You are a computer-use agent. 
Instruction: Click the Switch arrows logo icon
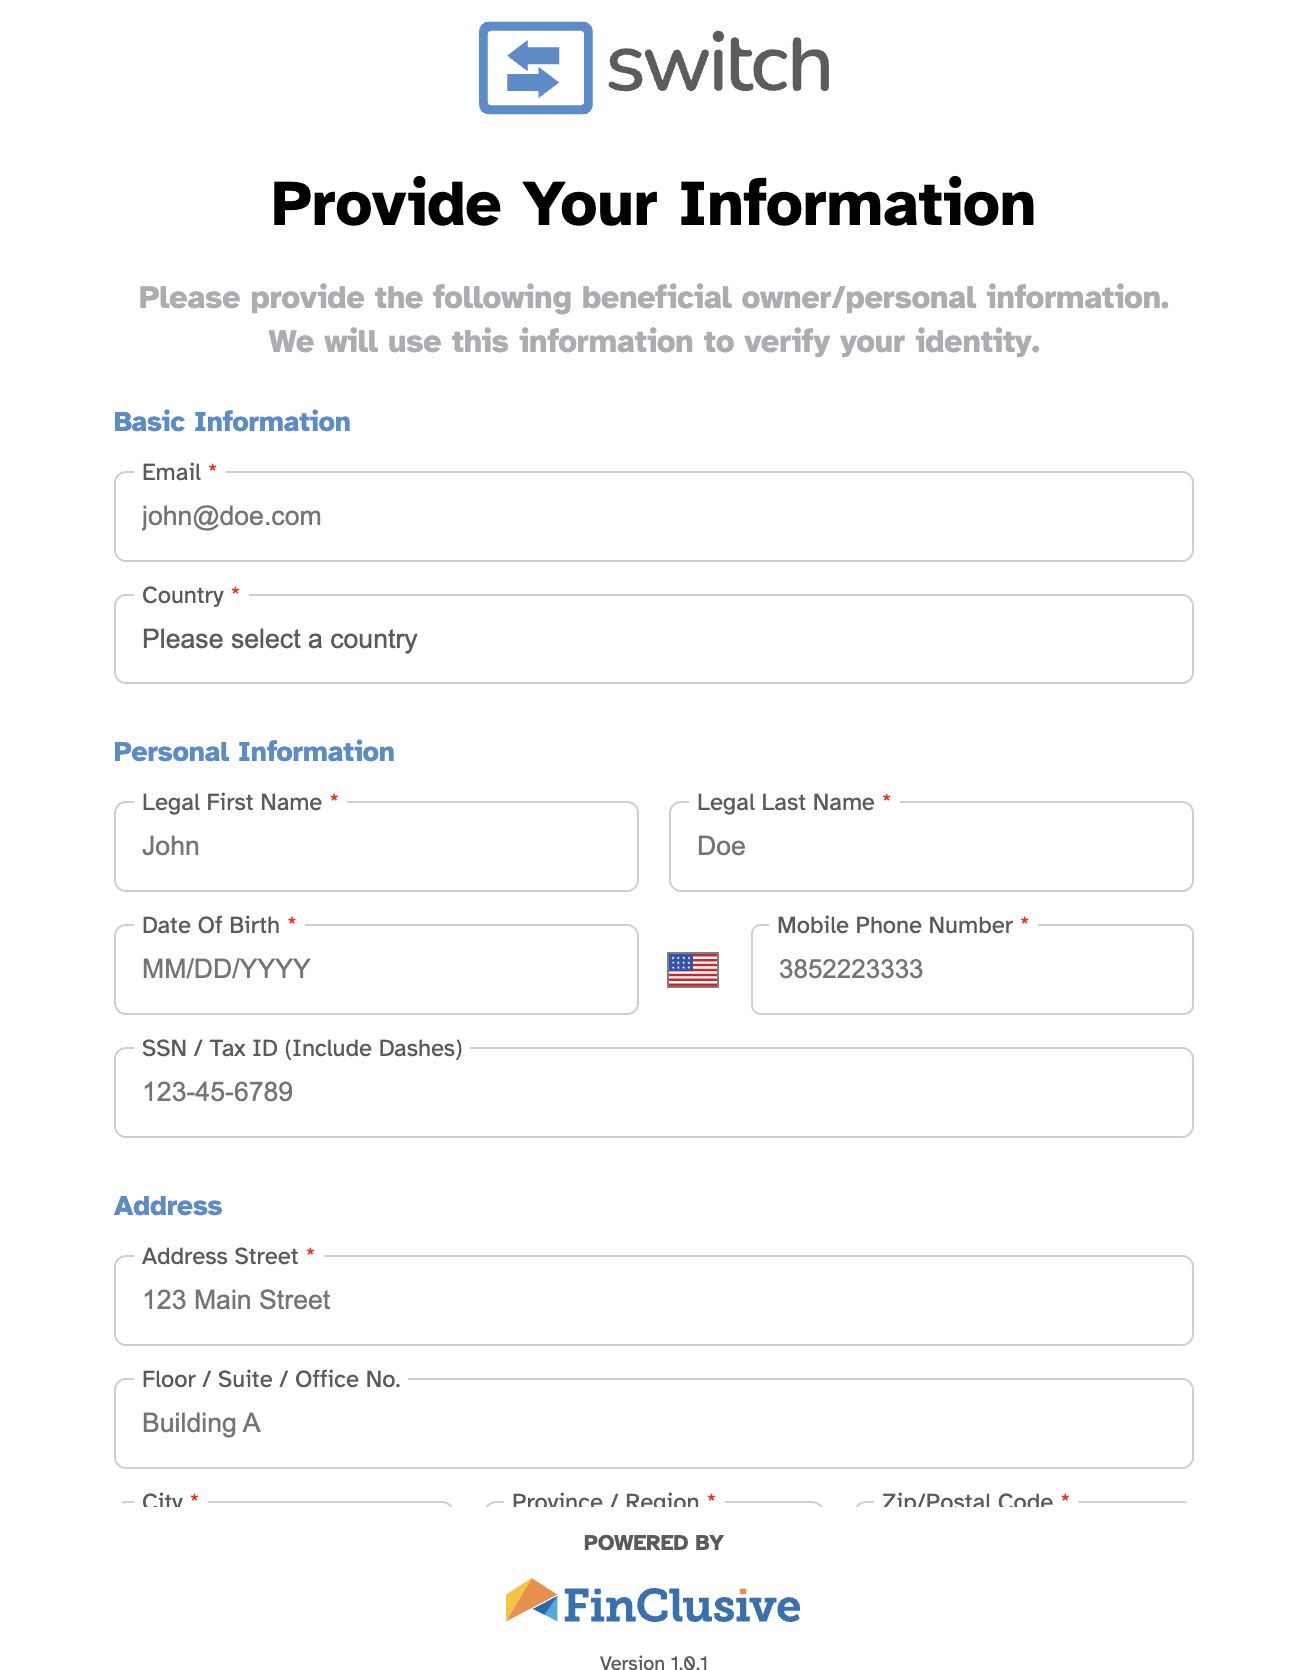click(535, 67)
